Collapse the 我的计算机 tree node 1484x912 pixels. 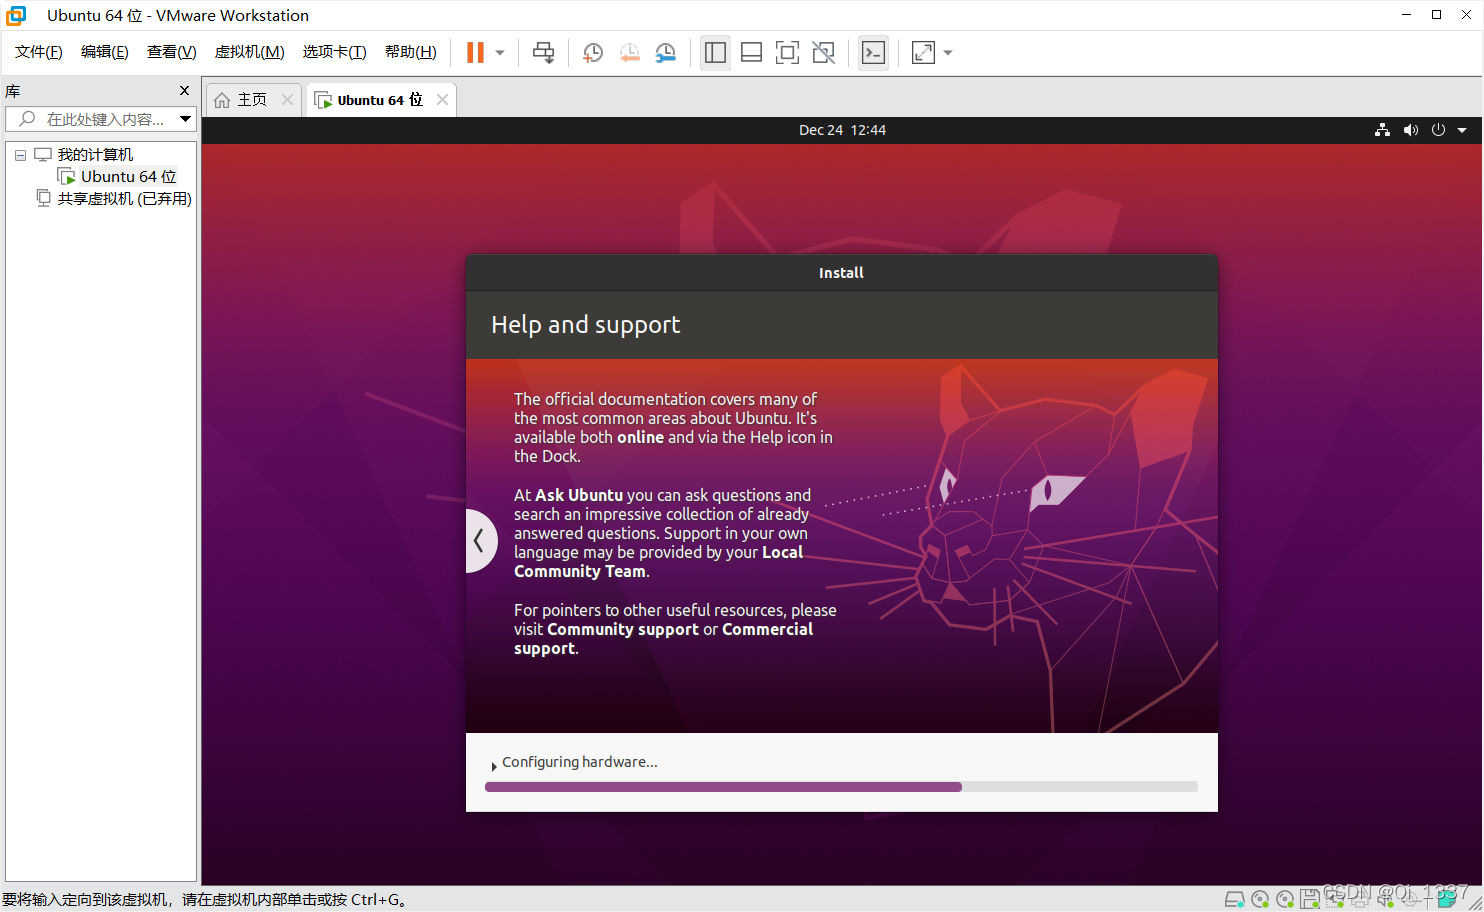point(20,155)
